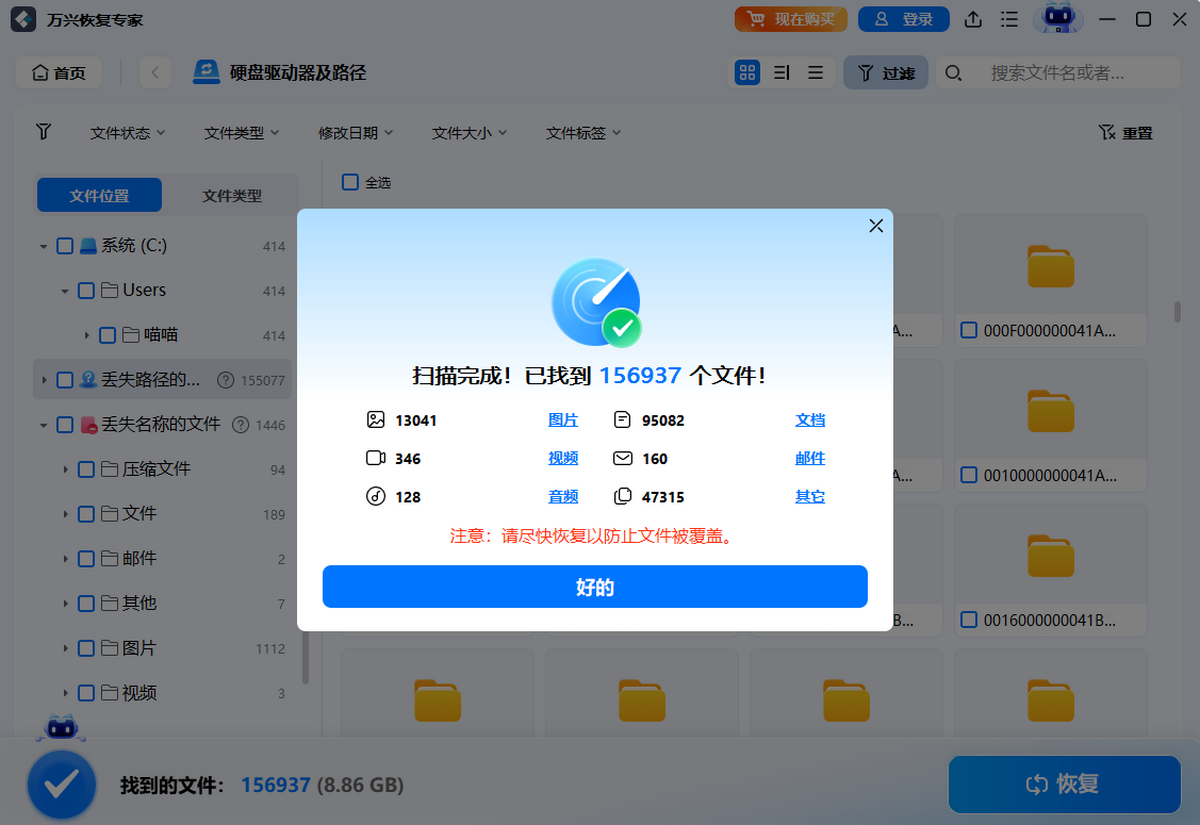Click the upload/share icon in title bar
The height and width of the screenshot is (825, 1200).
pos(972,20)
